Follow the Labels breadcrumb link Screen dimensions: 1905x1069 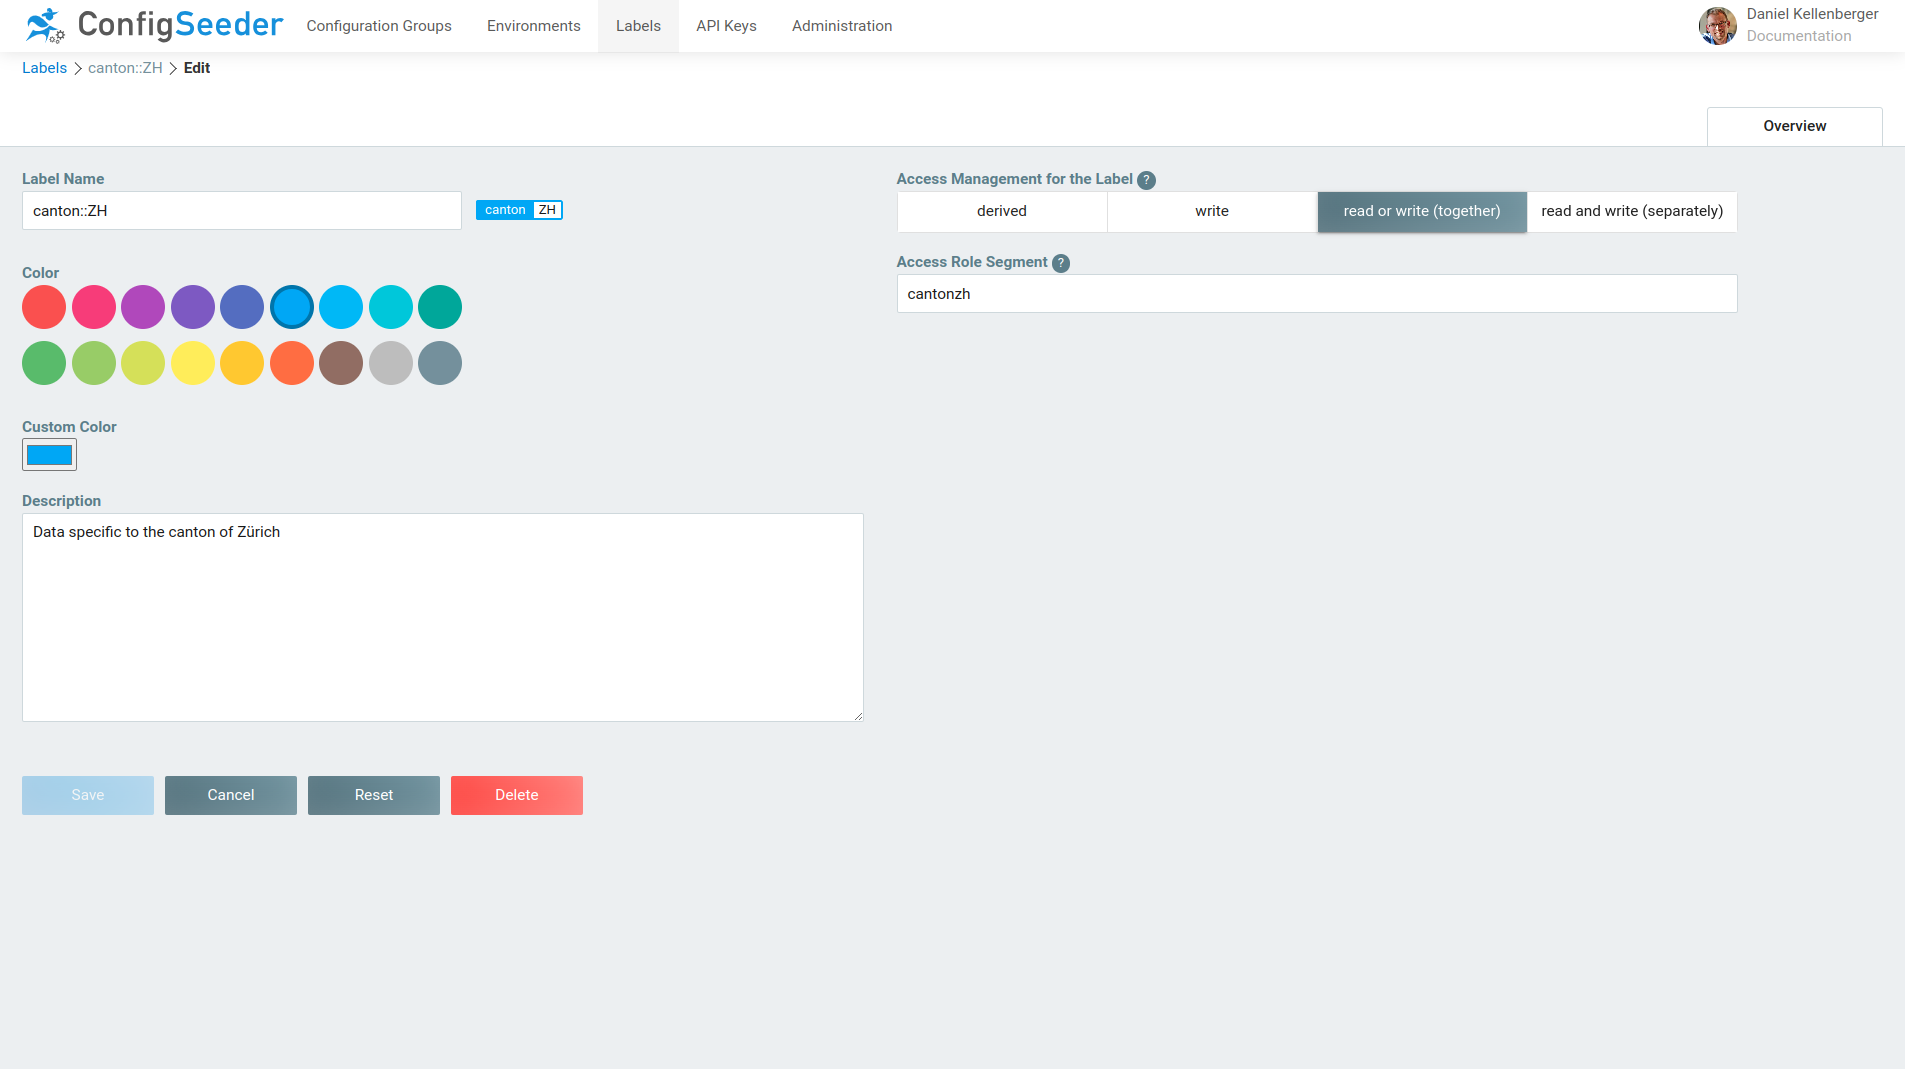point(44,68)
